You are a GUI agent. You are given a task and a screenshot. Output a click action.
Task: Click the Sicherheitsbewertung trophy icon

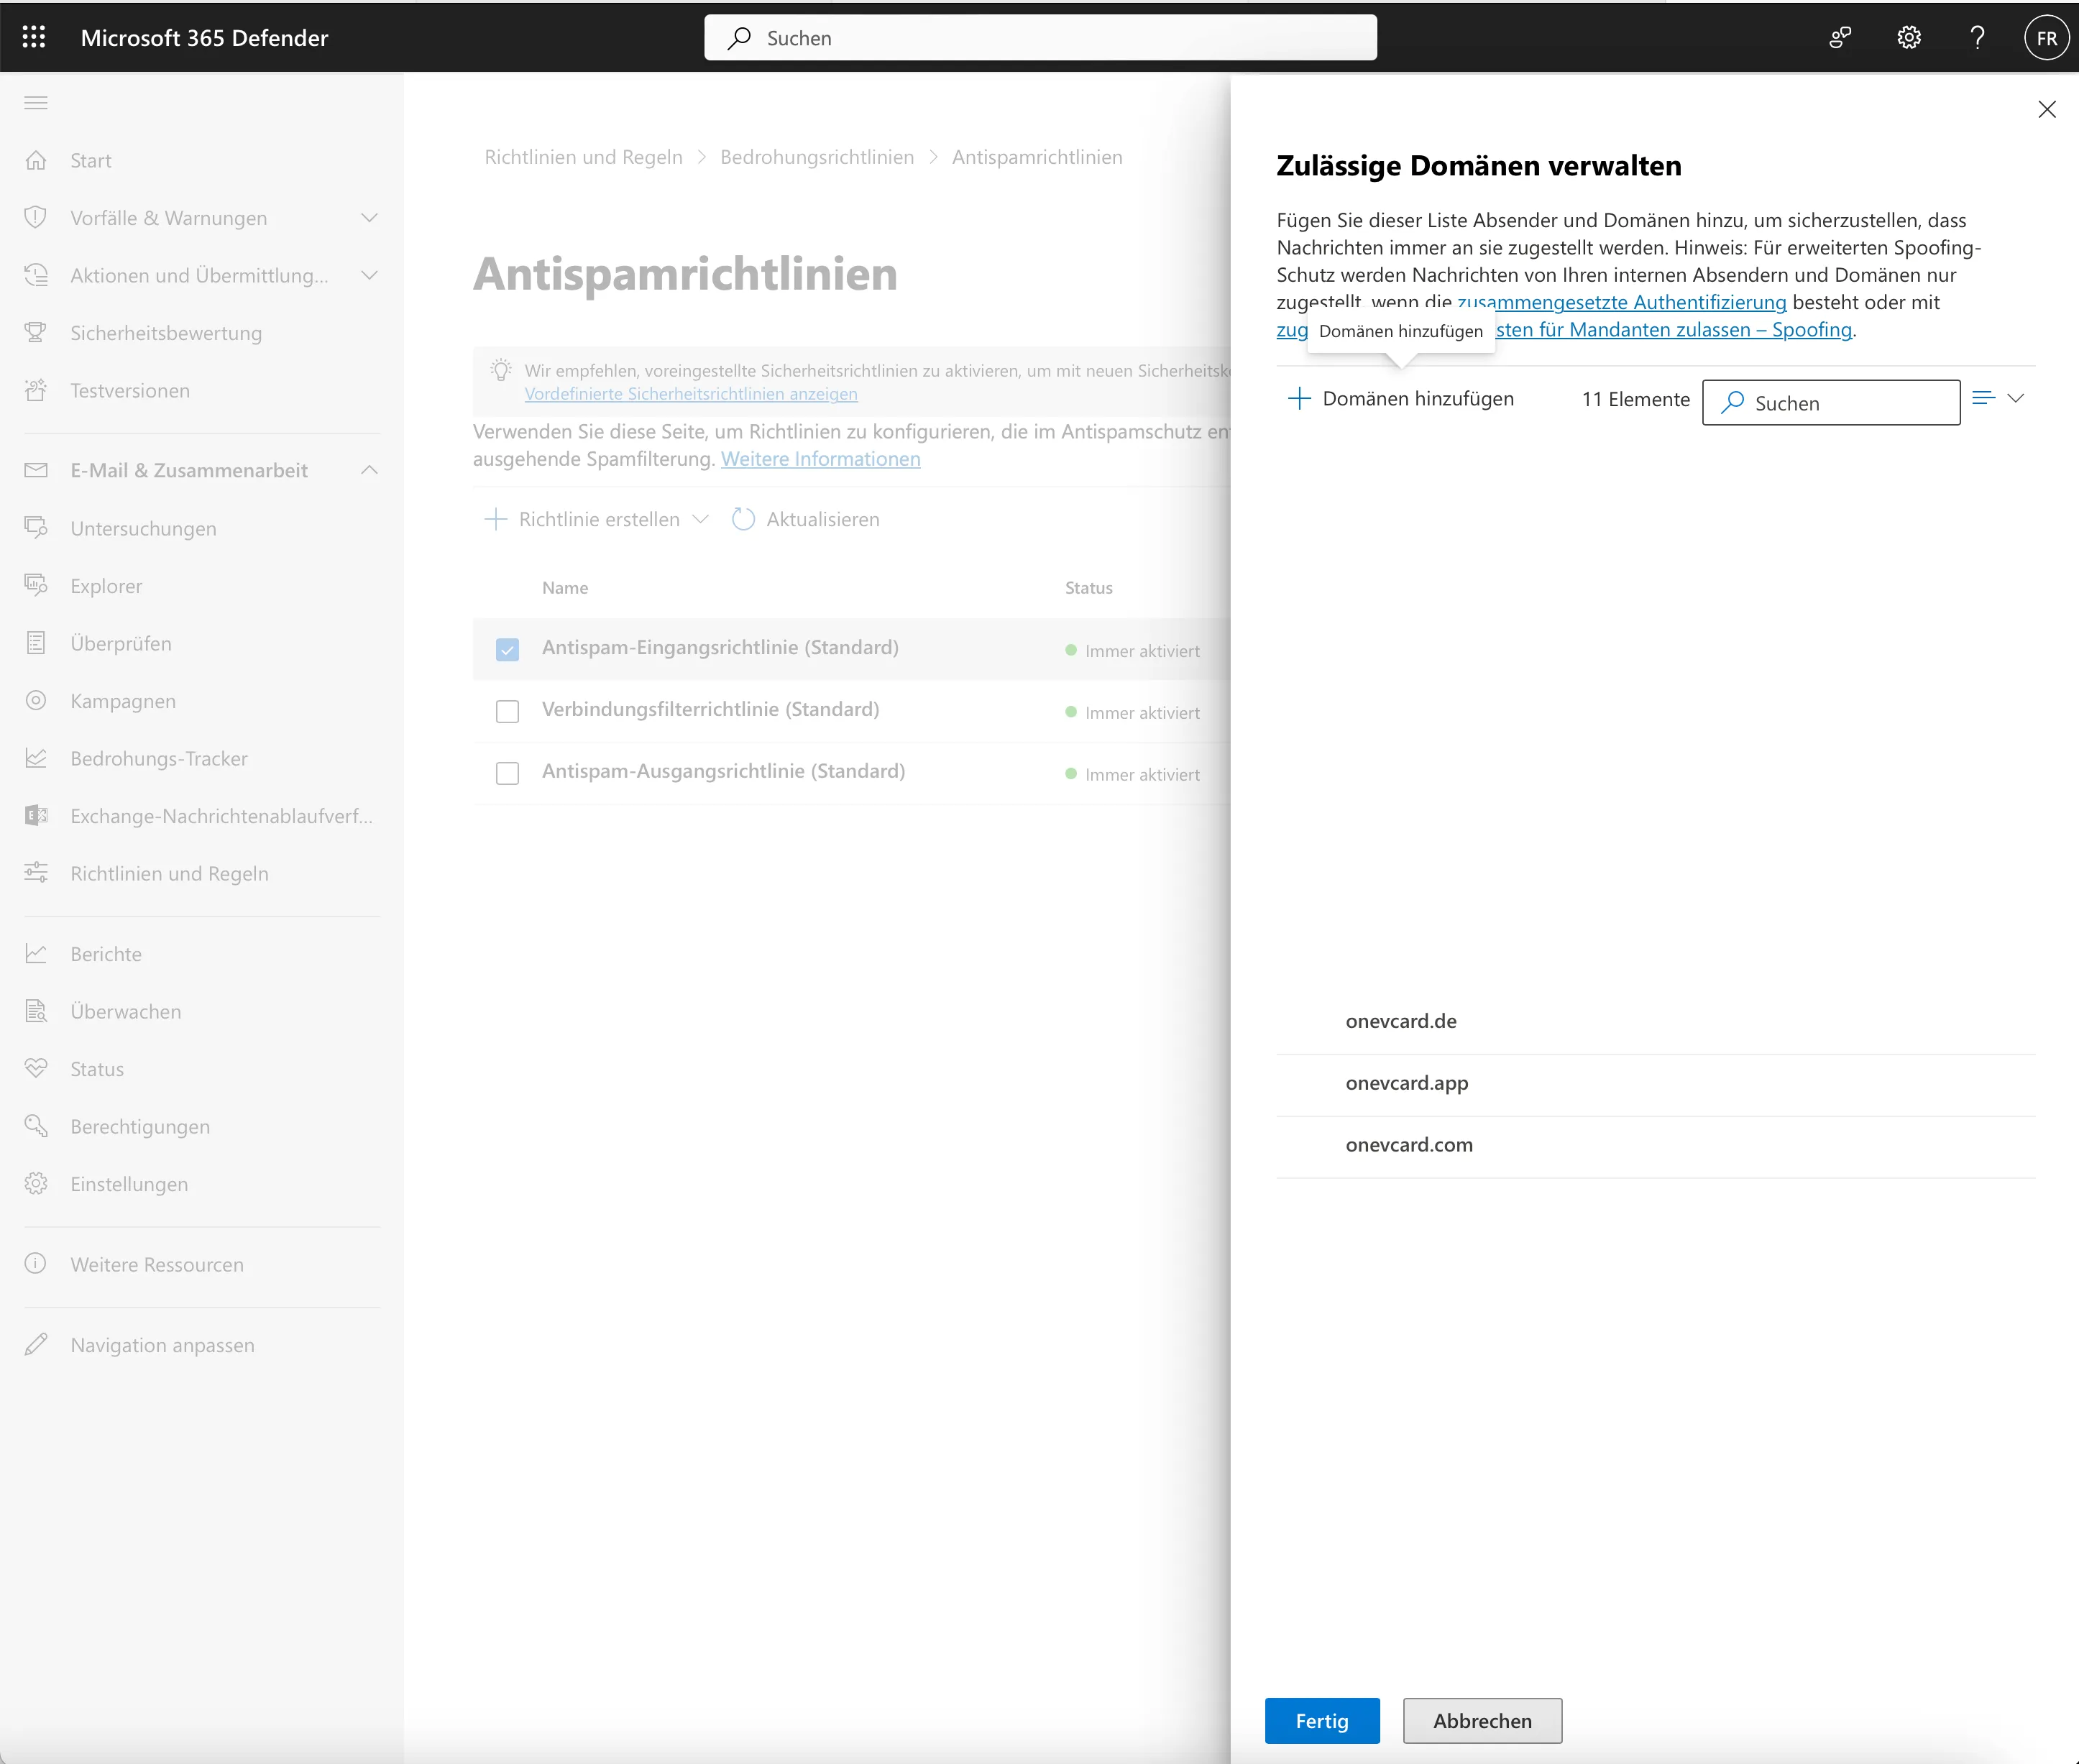[36, 332]
